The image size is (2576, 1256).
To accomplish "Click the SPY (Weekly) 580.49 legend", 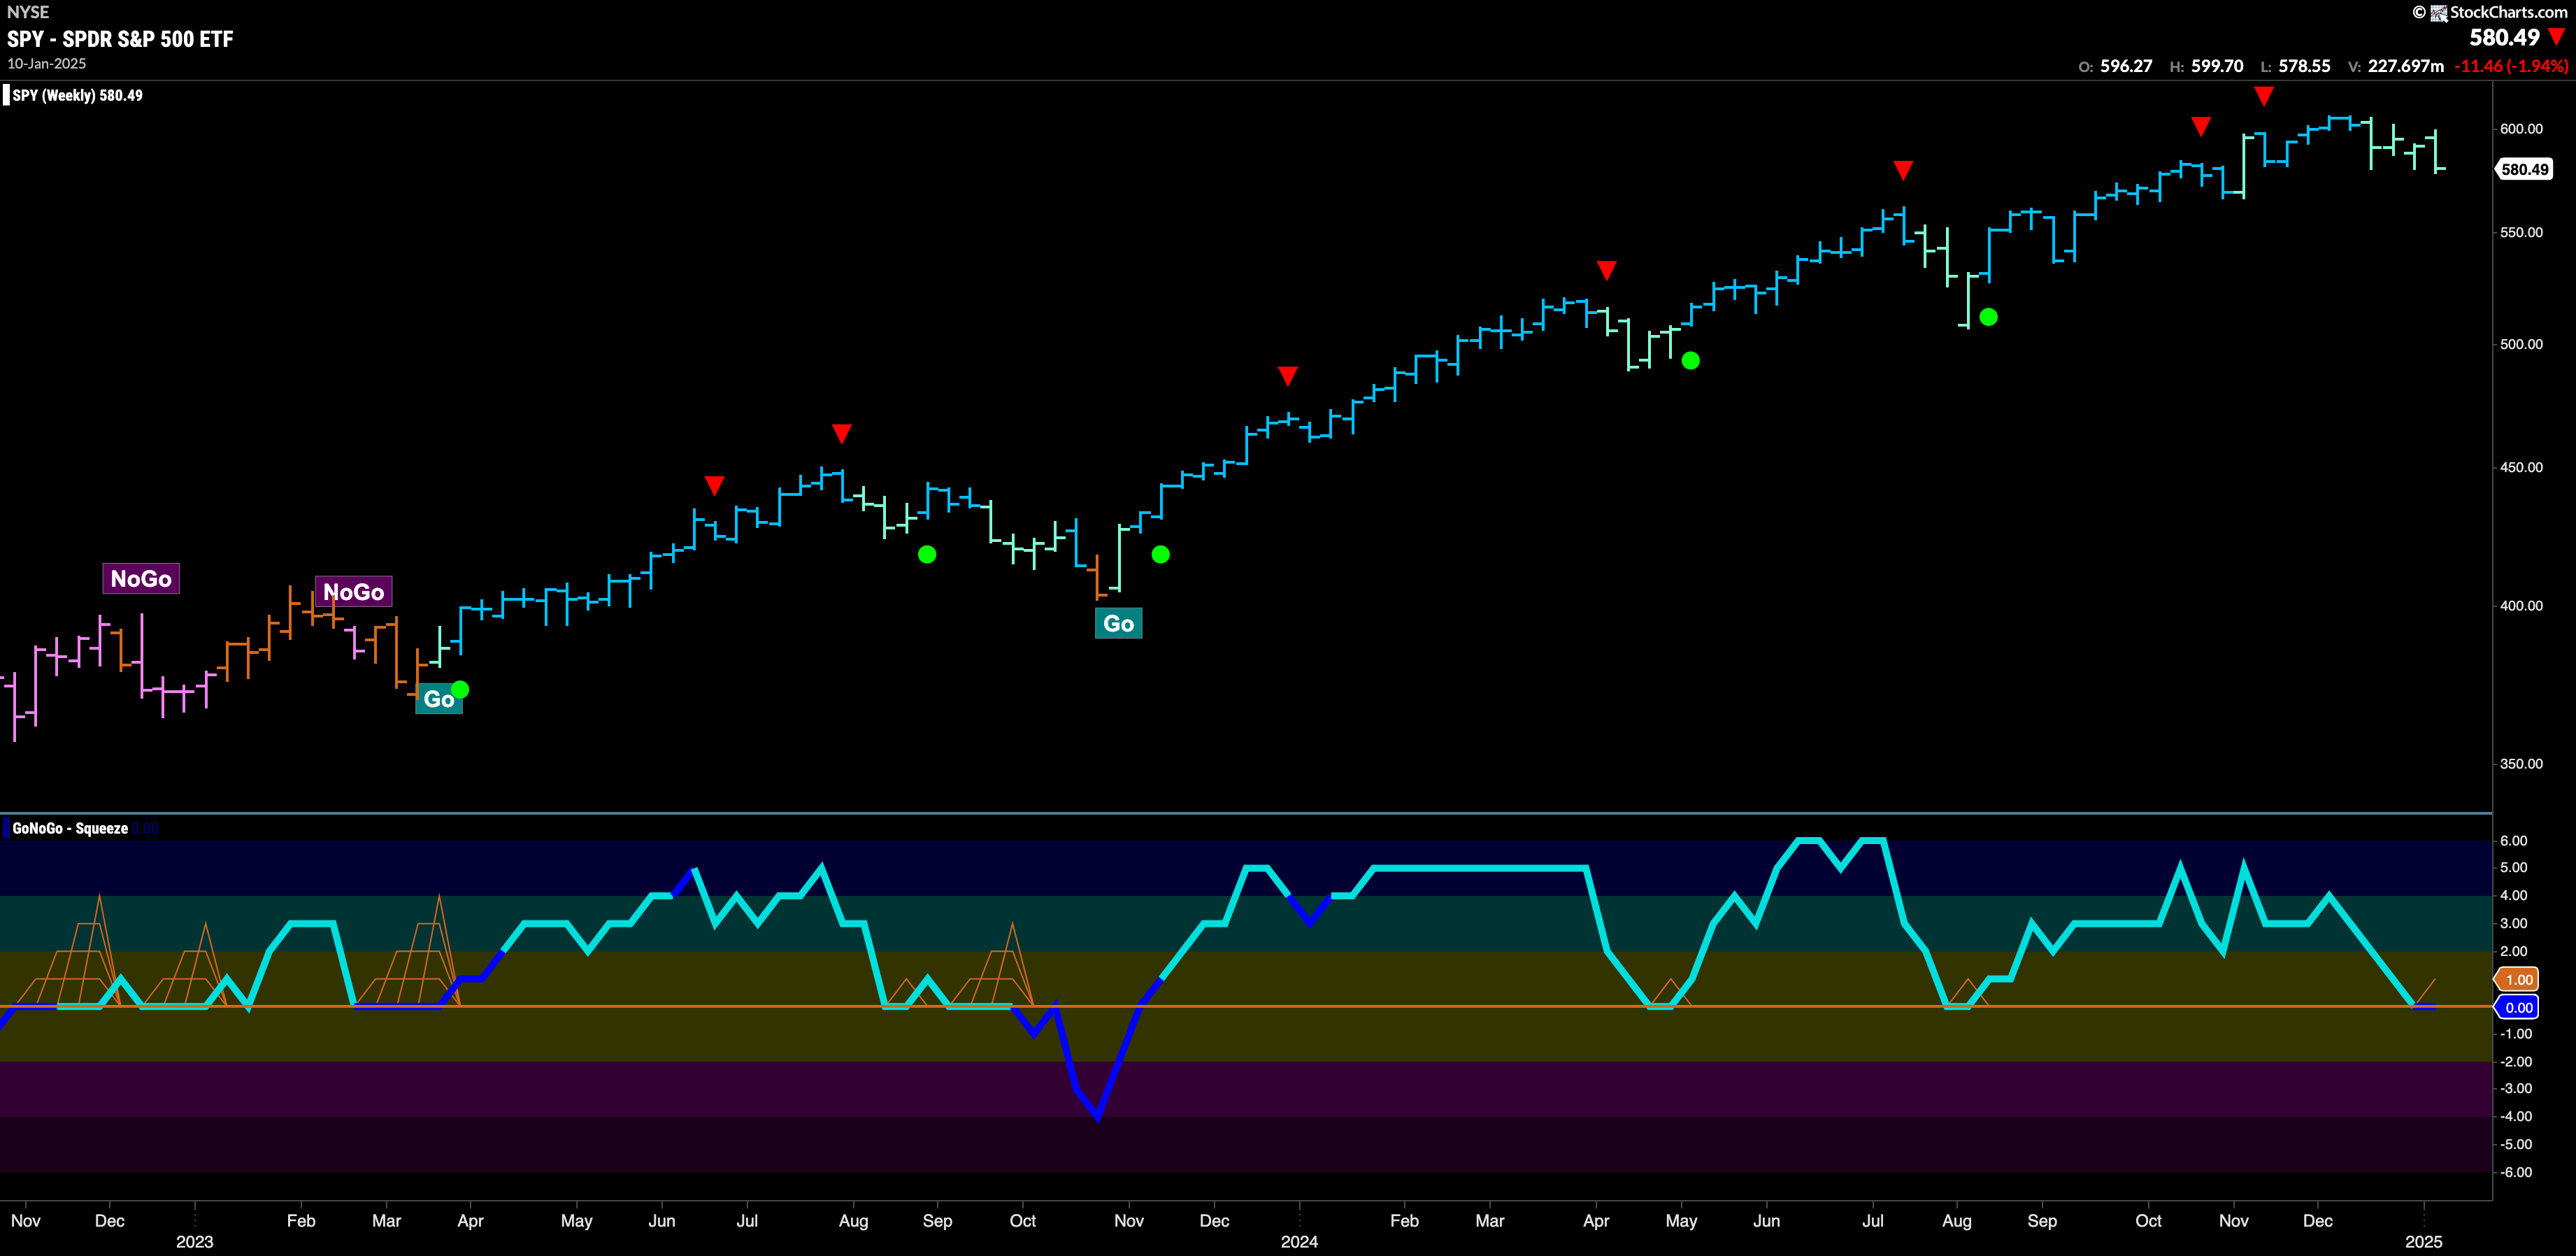I will (x=77, y=95).
